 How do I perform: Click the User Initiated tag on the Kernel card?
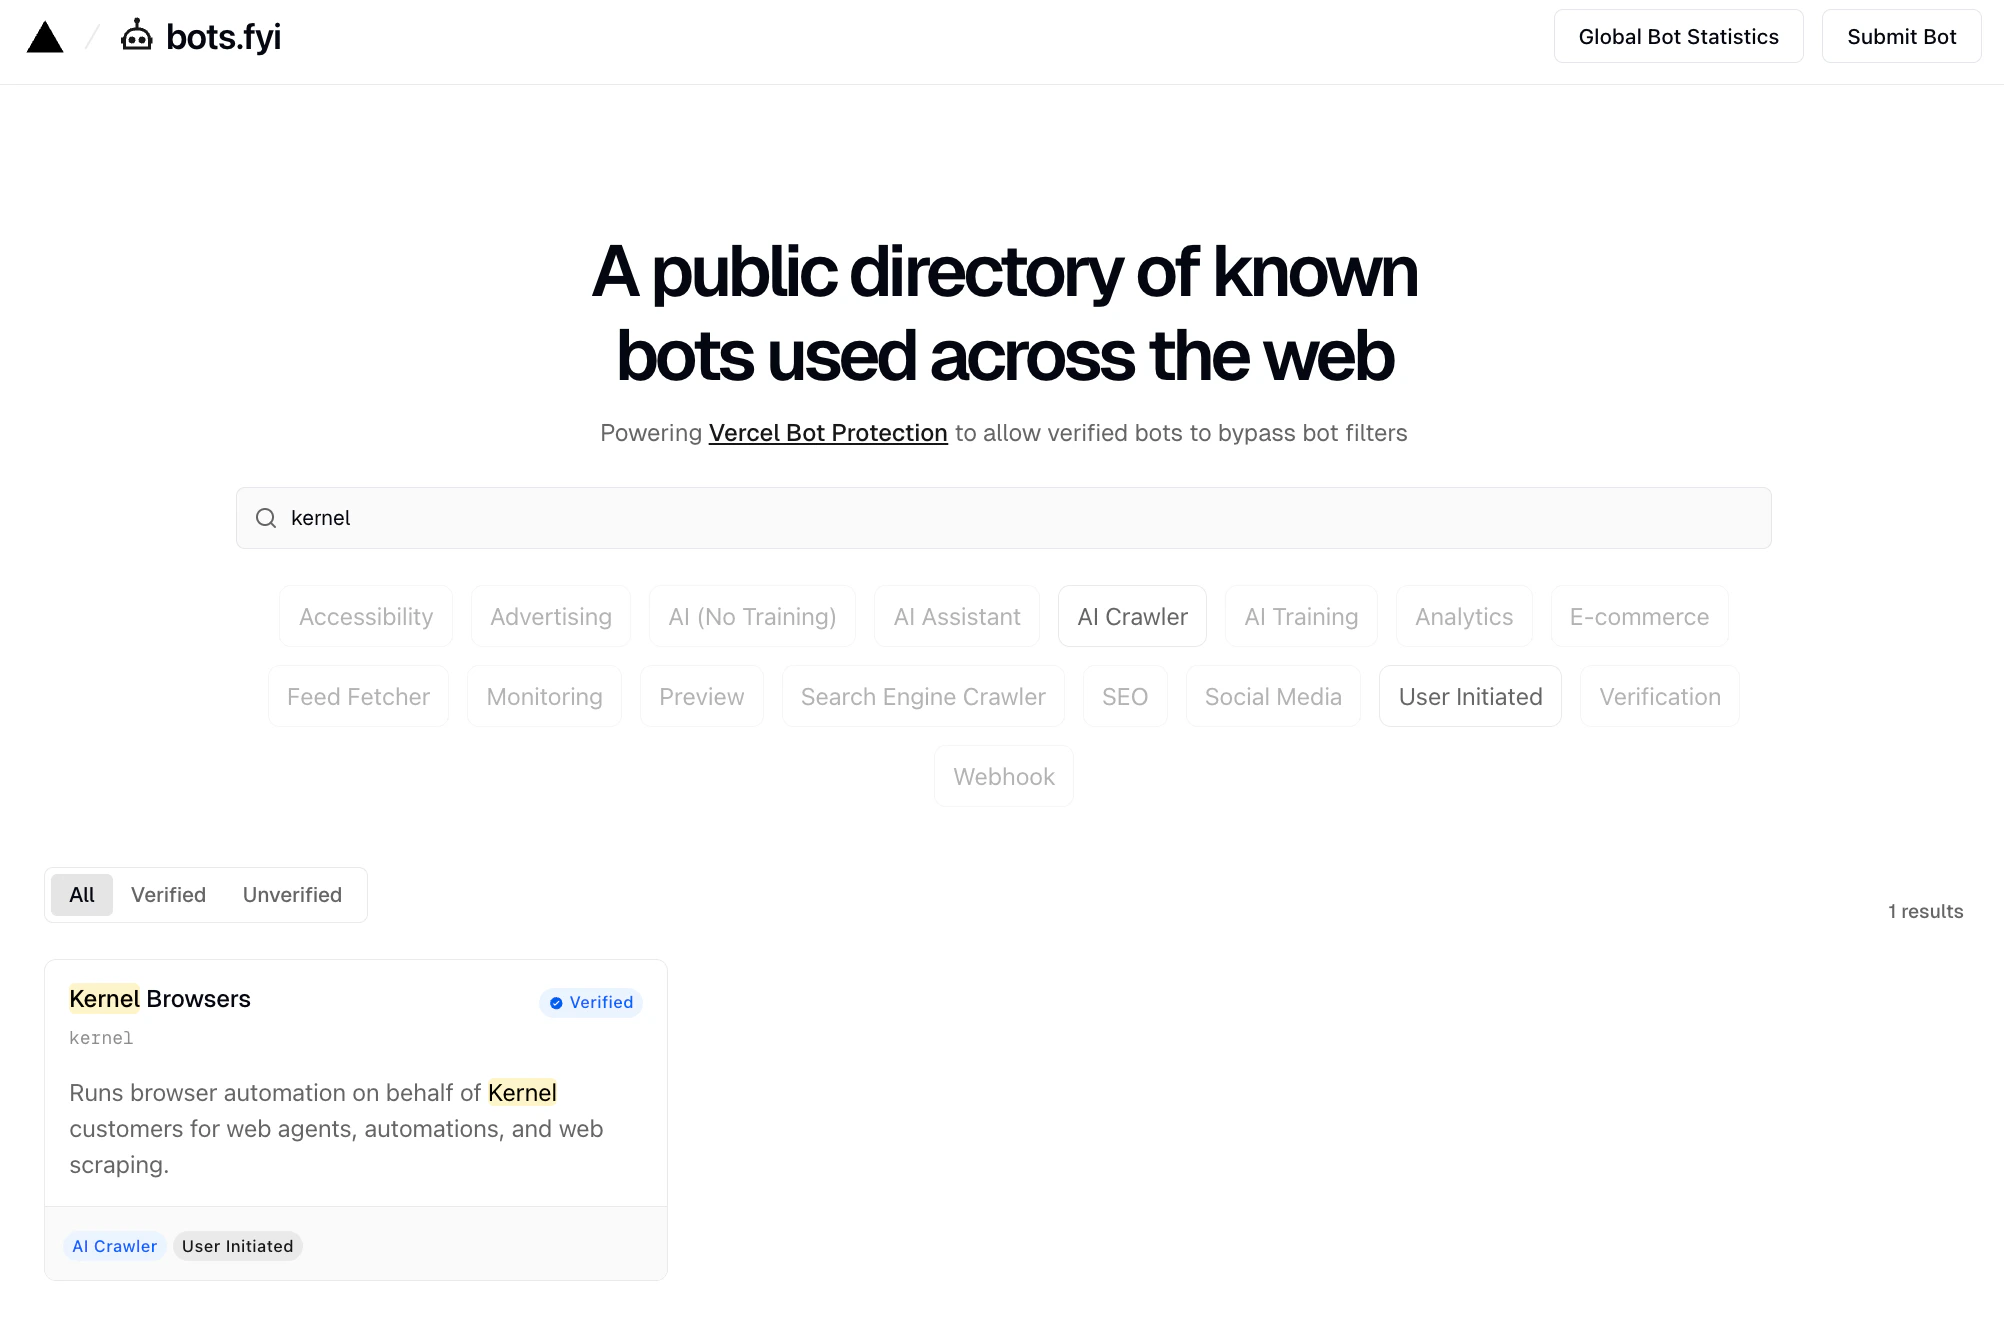point(237,1246)
